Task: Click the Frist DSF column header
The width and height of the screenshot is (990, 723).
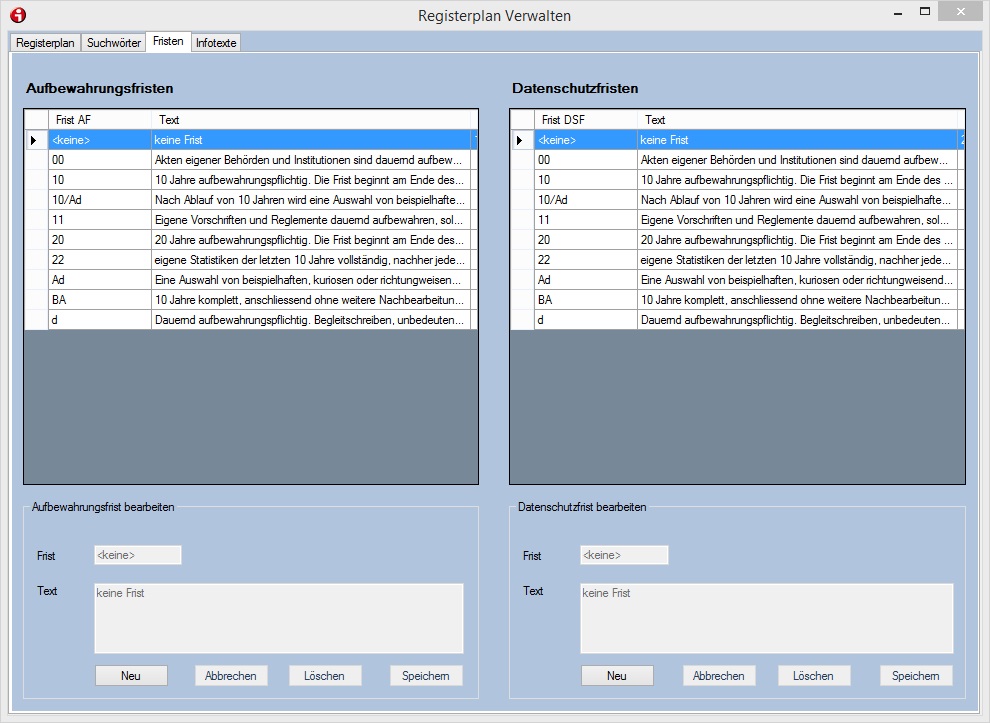Action: point(586,120)
